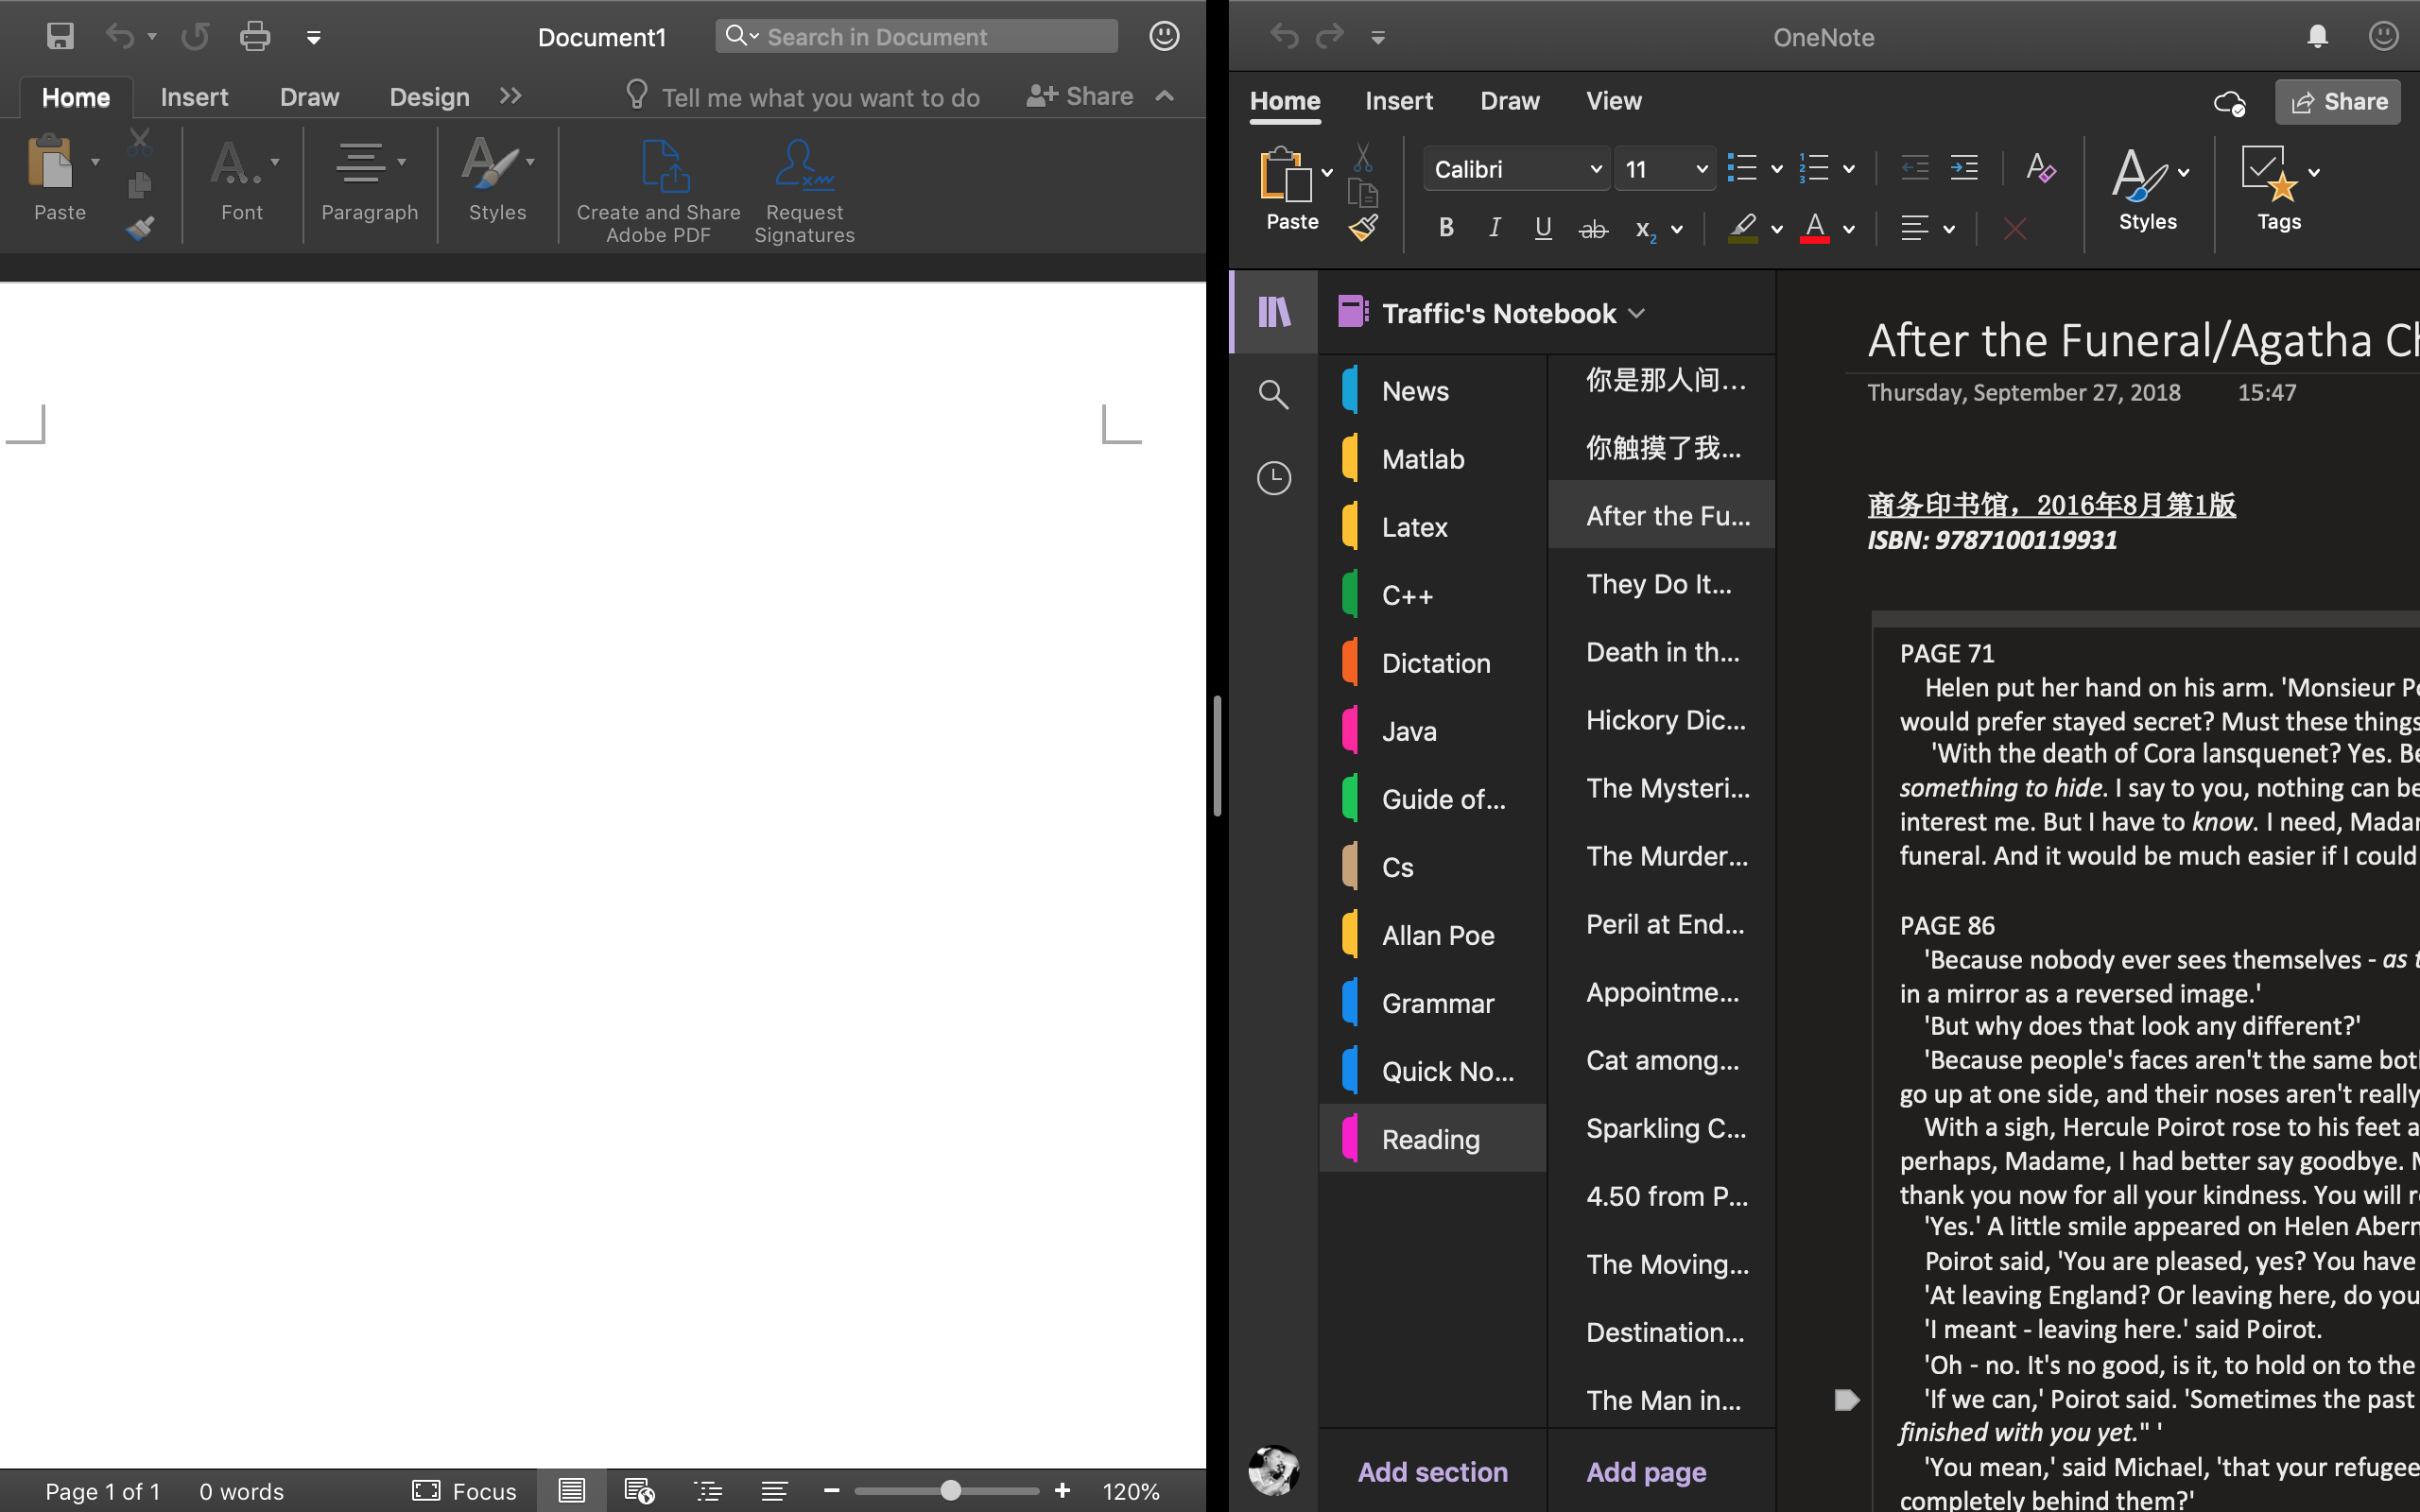Image resolution: width=2420 pixels, height=1512 pixels.
Task: Click the Cut scissors in OneNote
Action: coord(1362,157)
